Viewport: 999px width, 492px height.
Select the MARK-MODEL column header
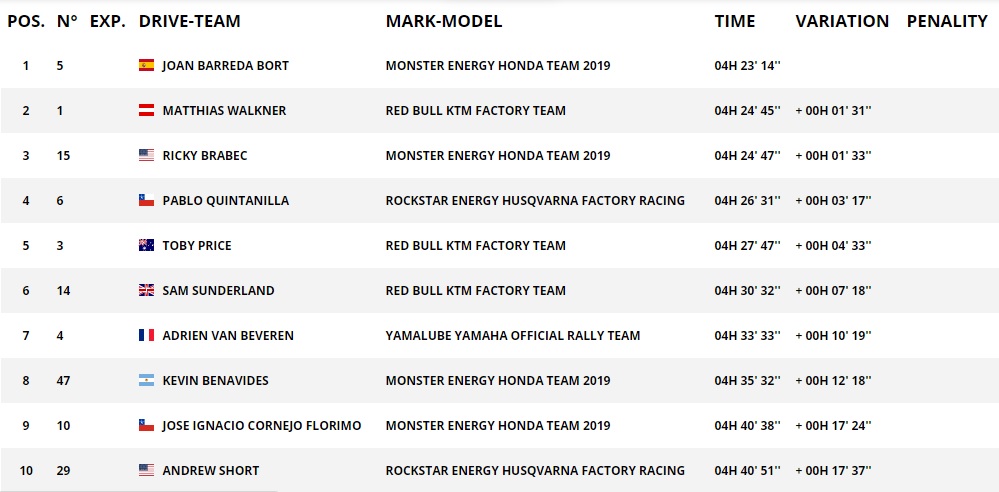[x=444, y=21]
